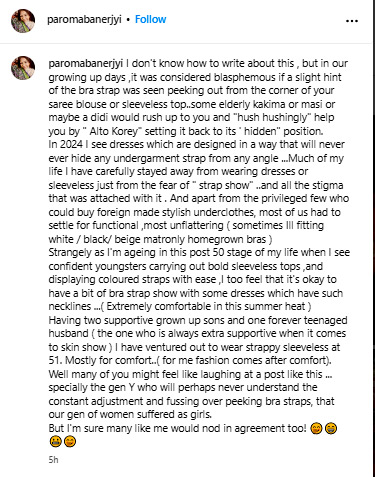The image size is (375, 477).
Task: Click the Follow link beside the username
Action: [x=150, y=19]
